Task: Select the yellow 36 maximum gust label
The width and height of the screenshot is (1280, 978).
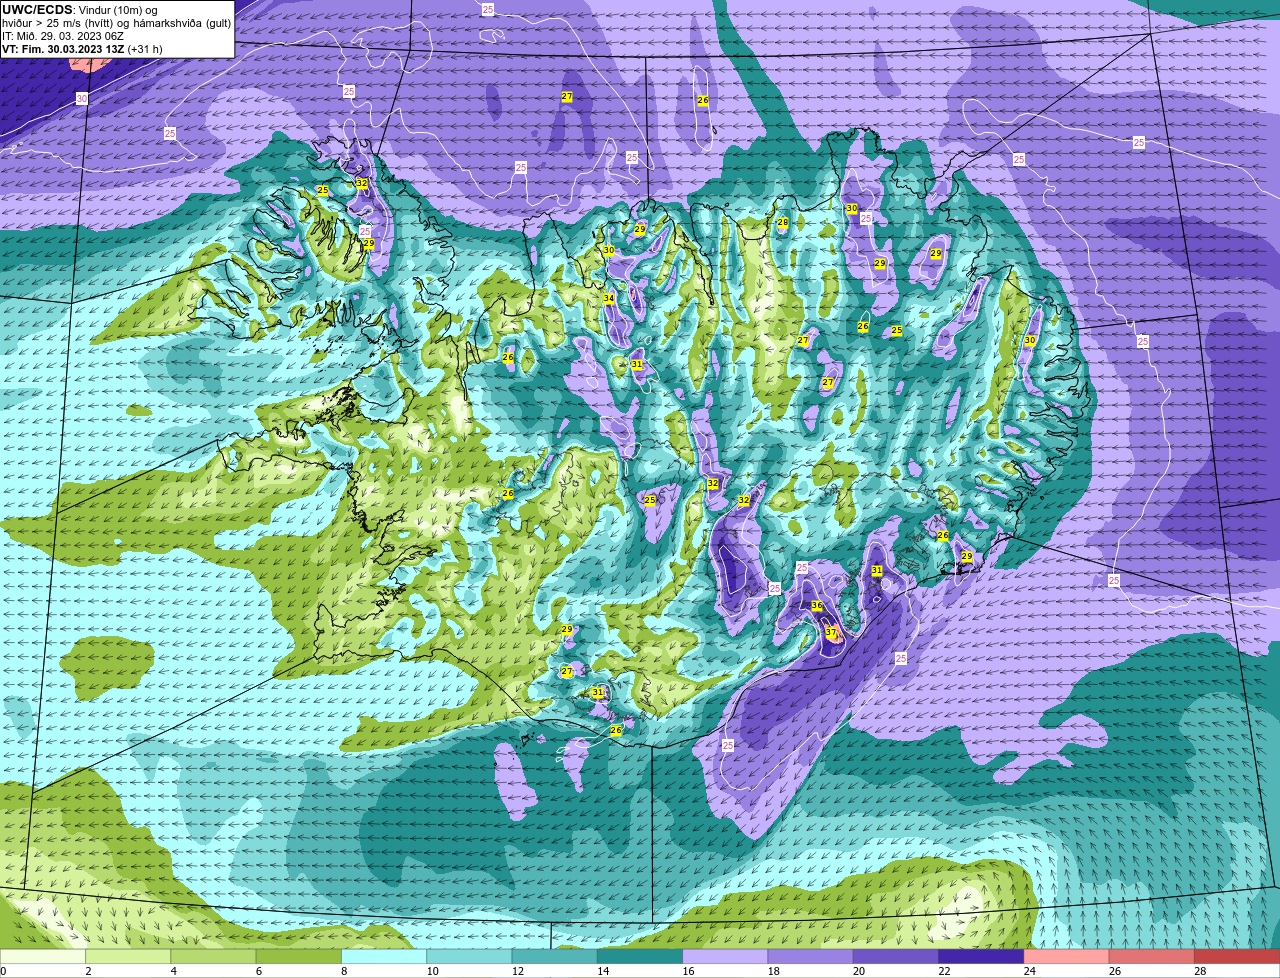Action: coord(817,606)
